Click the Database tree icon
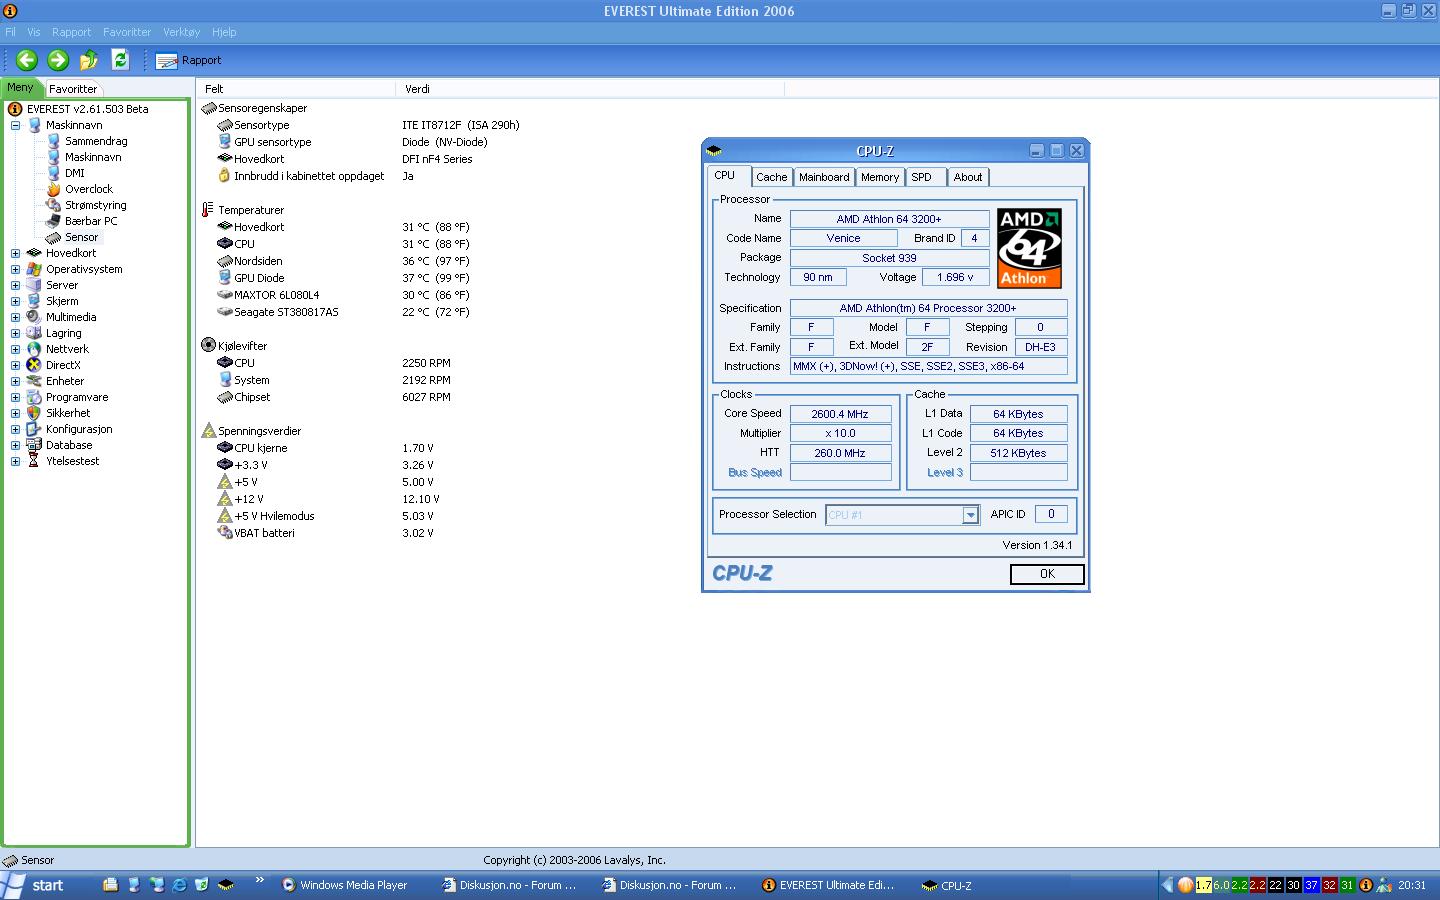Screen dimensions: 1440x900 click(x=34, y=445)
